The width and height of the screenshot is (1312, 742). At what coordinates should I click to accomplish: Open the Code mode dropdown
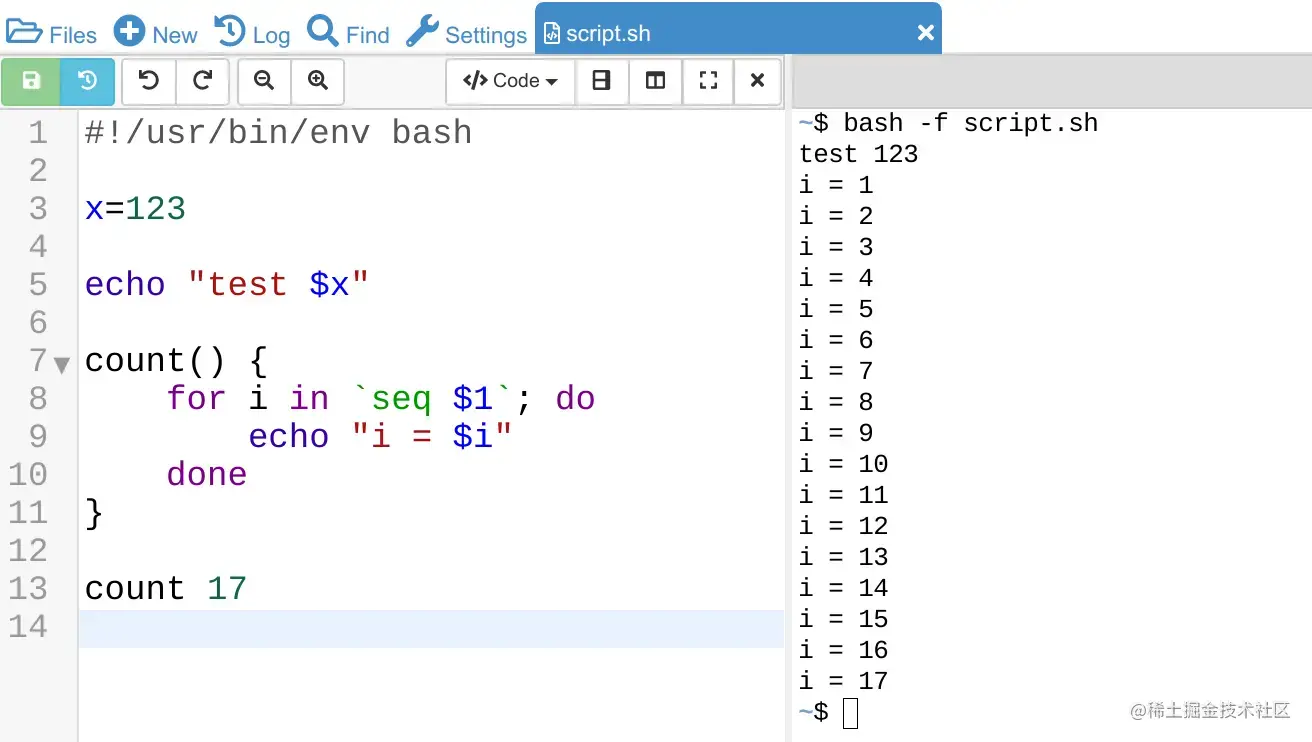(x=510, y=81)
